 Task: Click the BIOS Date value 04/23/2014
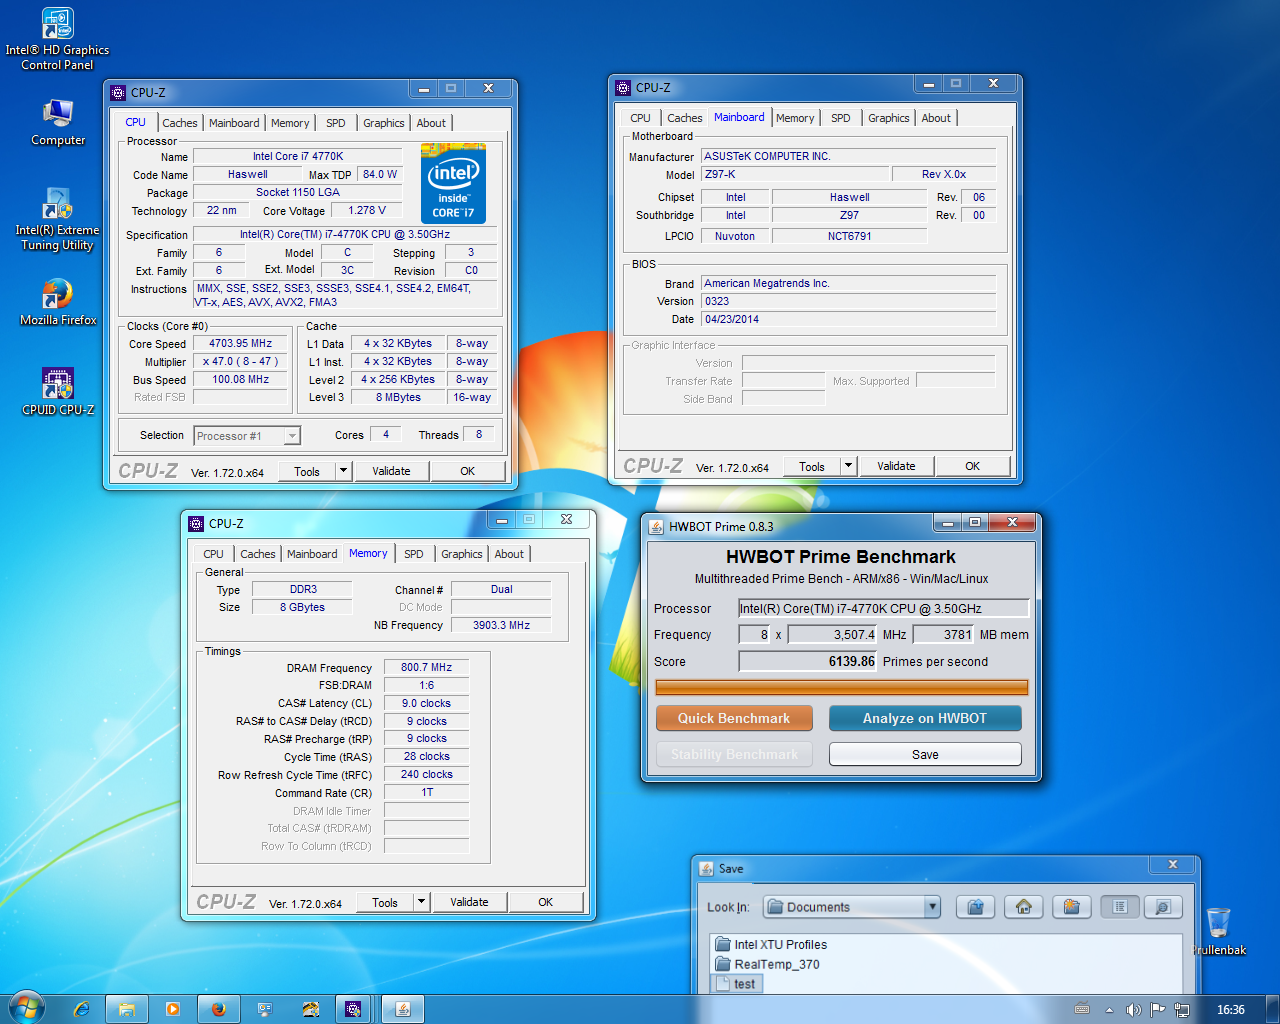849,319
